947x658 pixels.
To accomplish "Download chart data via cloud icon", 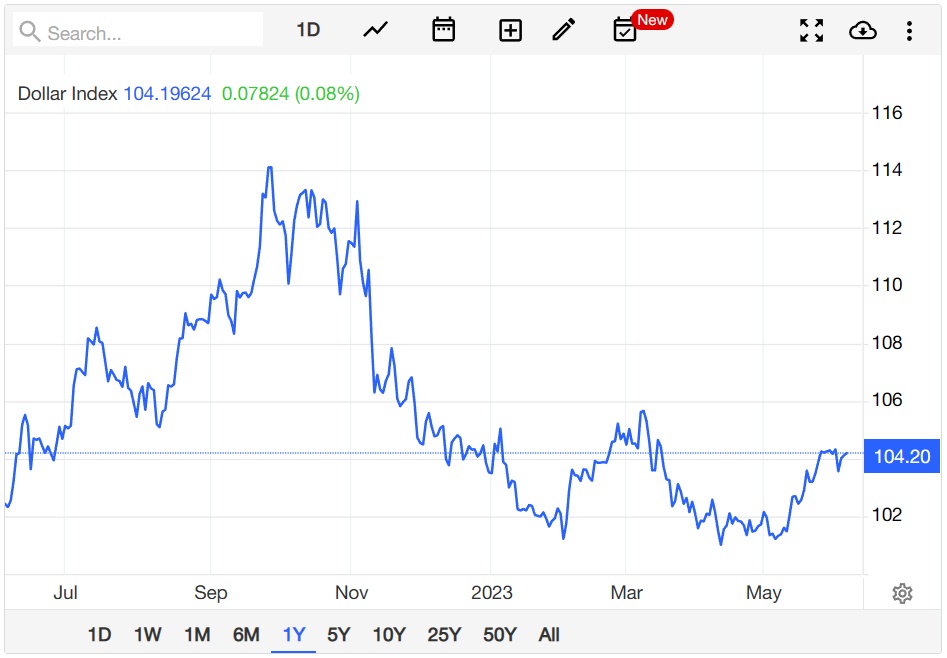I will [x=862, y=30].
